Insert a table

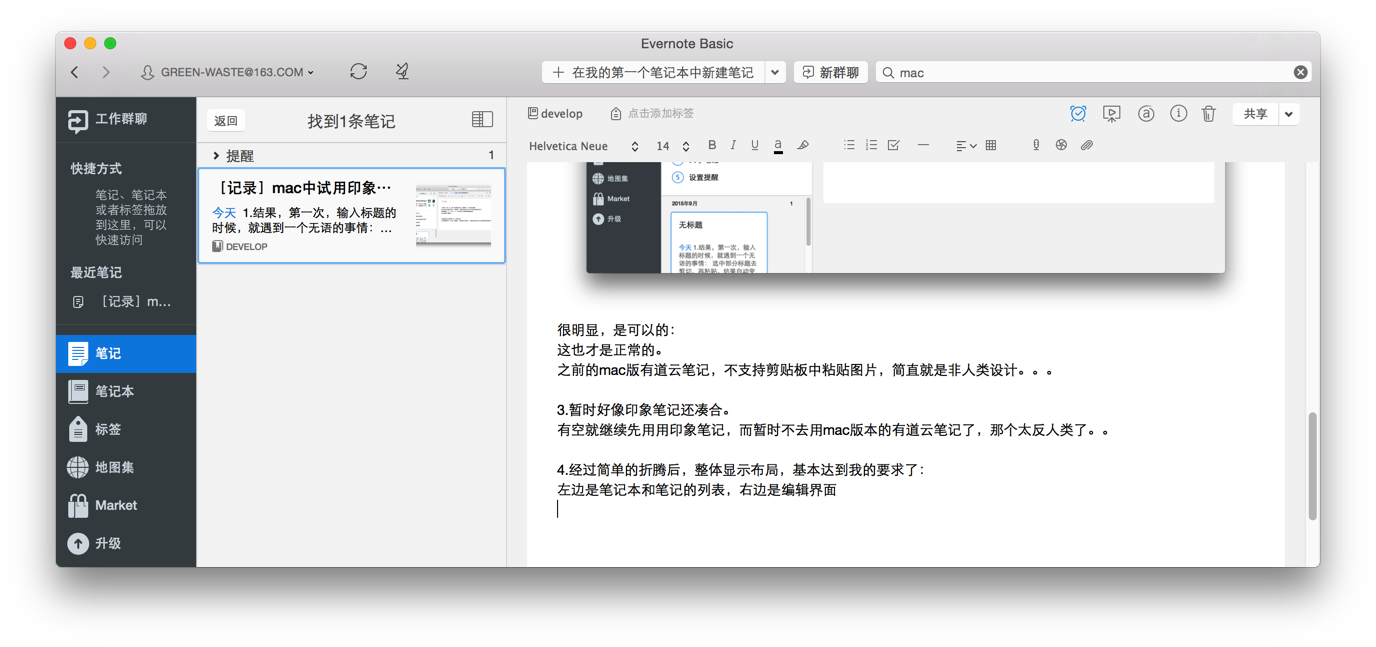pos(991,146)
